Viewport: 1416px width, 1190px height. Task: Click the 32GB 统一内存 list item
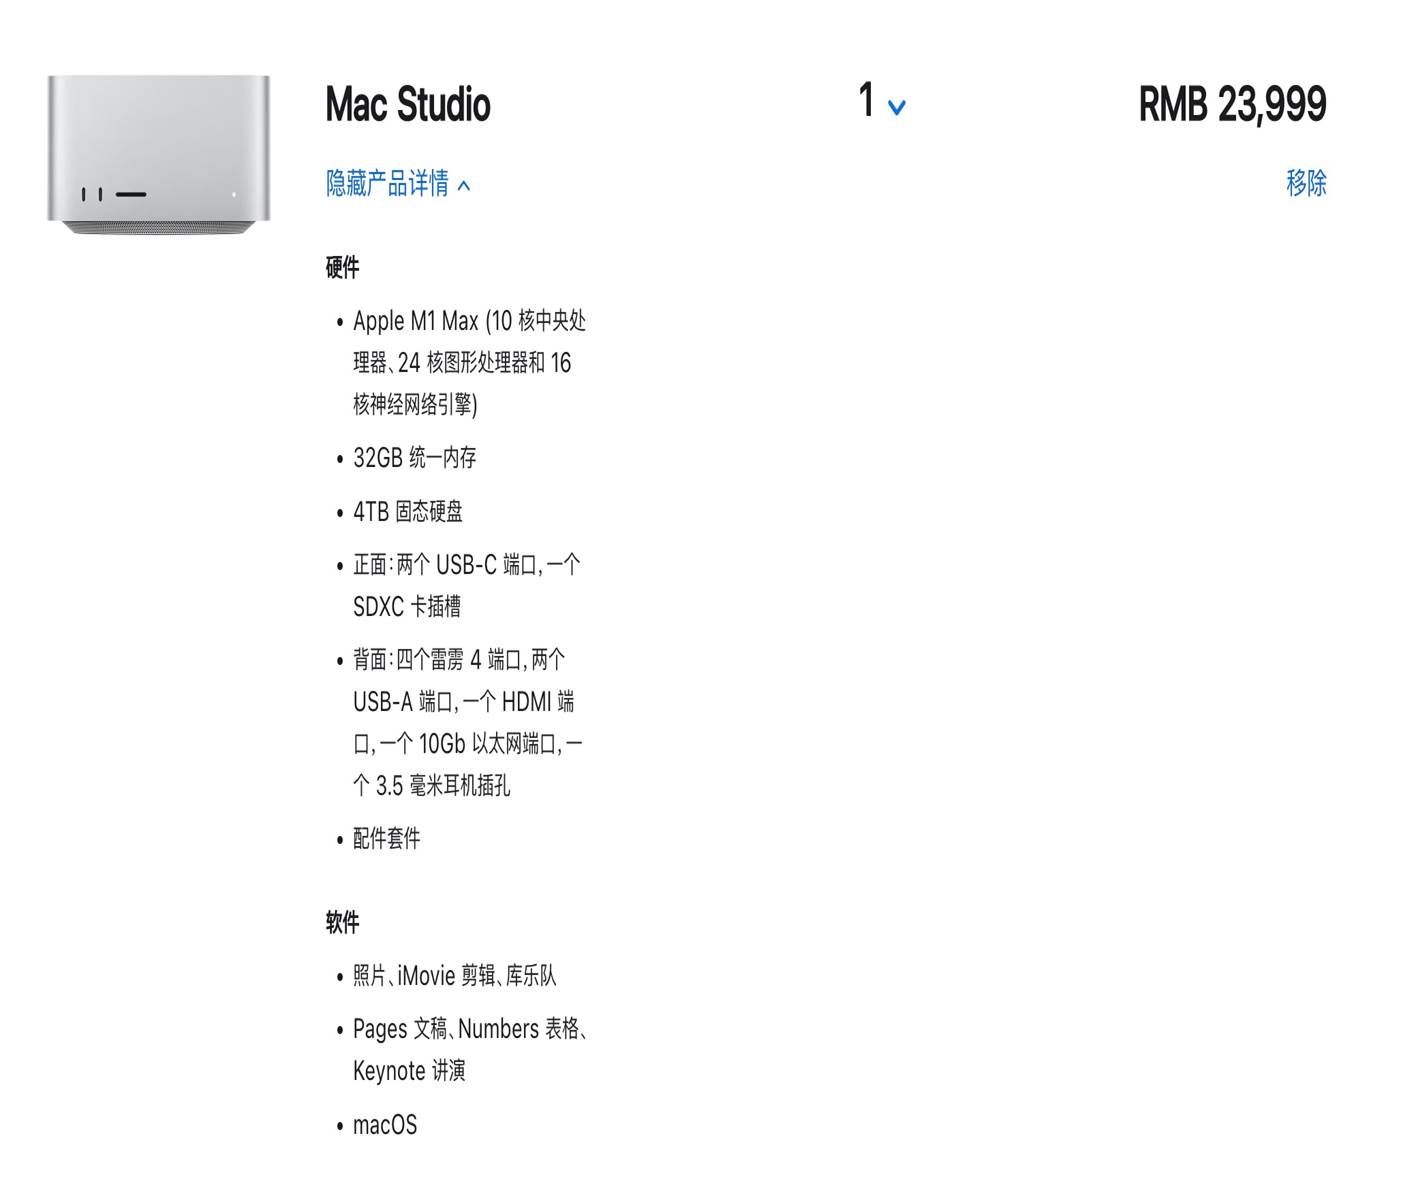point(414,458)
